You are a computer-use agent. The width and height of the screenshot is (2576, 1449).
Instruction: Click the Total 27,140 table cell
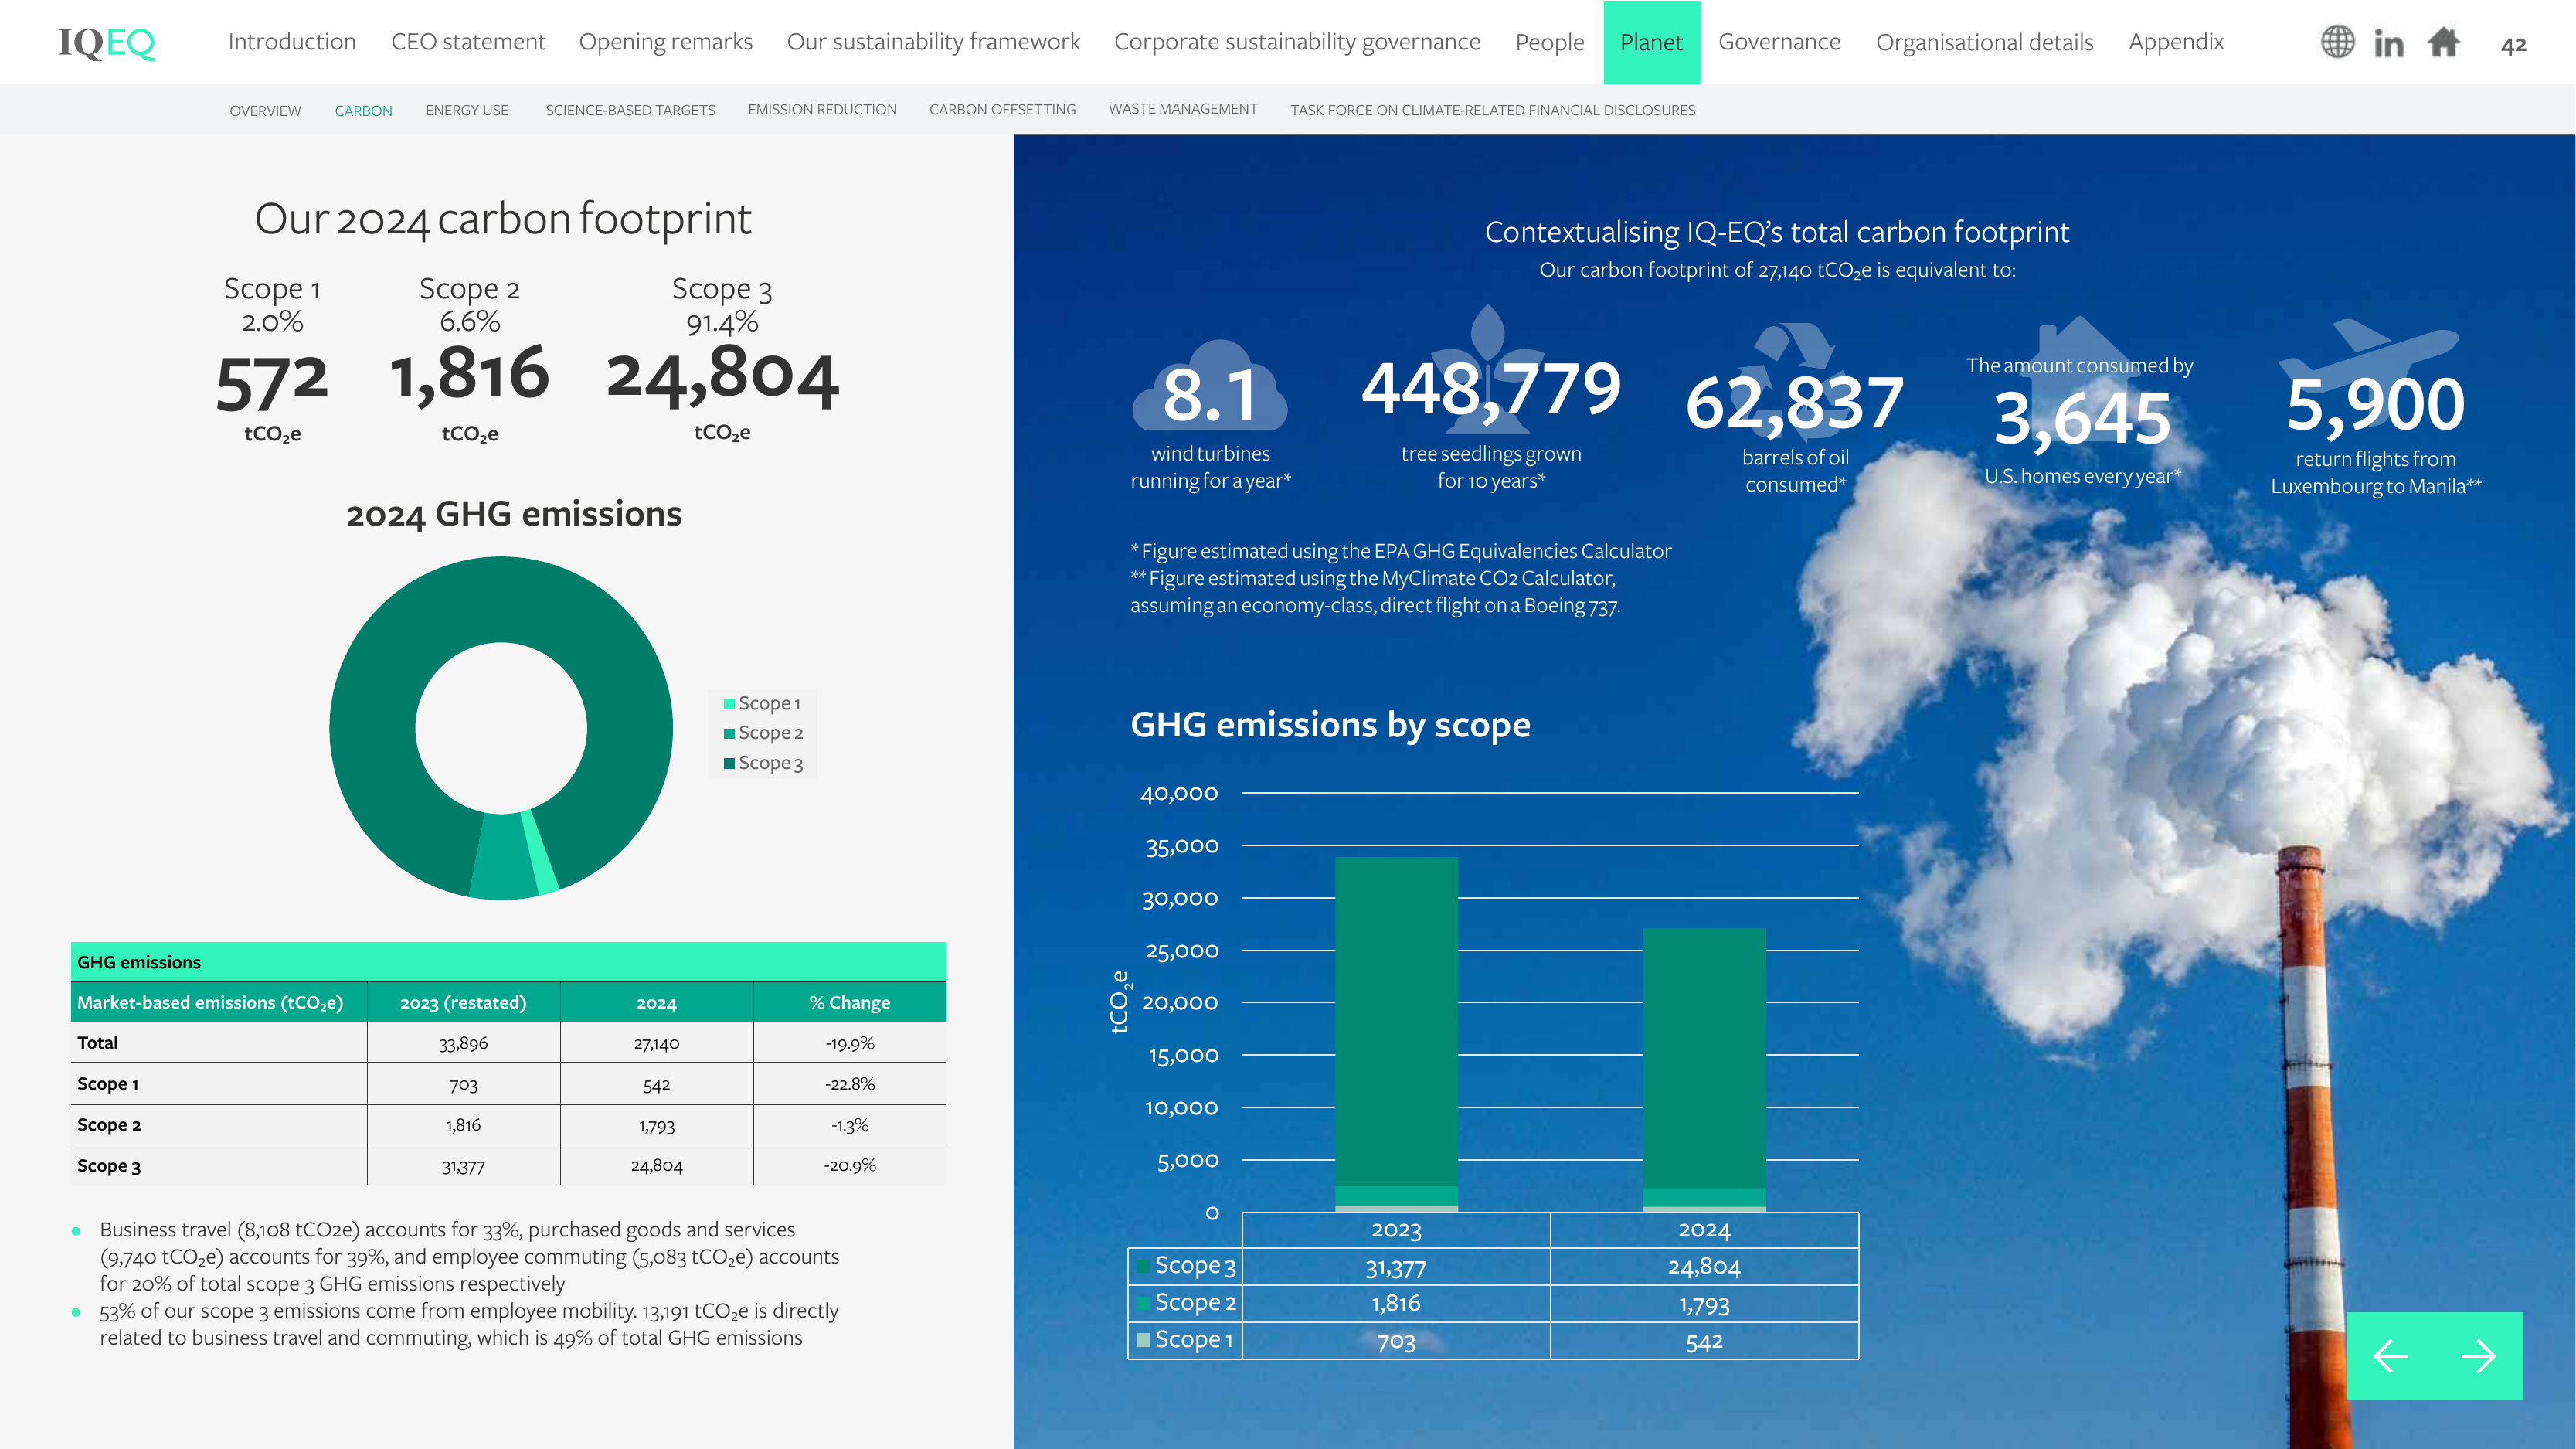[x=656, y=1043]
